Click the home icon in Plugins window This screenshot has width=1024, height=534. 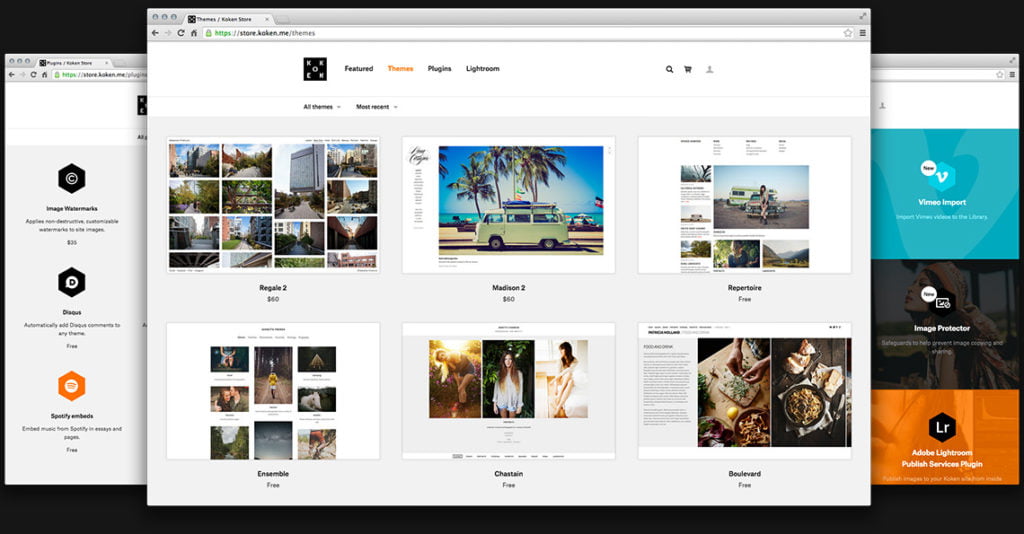pos(44,74)
